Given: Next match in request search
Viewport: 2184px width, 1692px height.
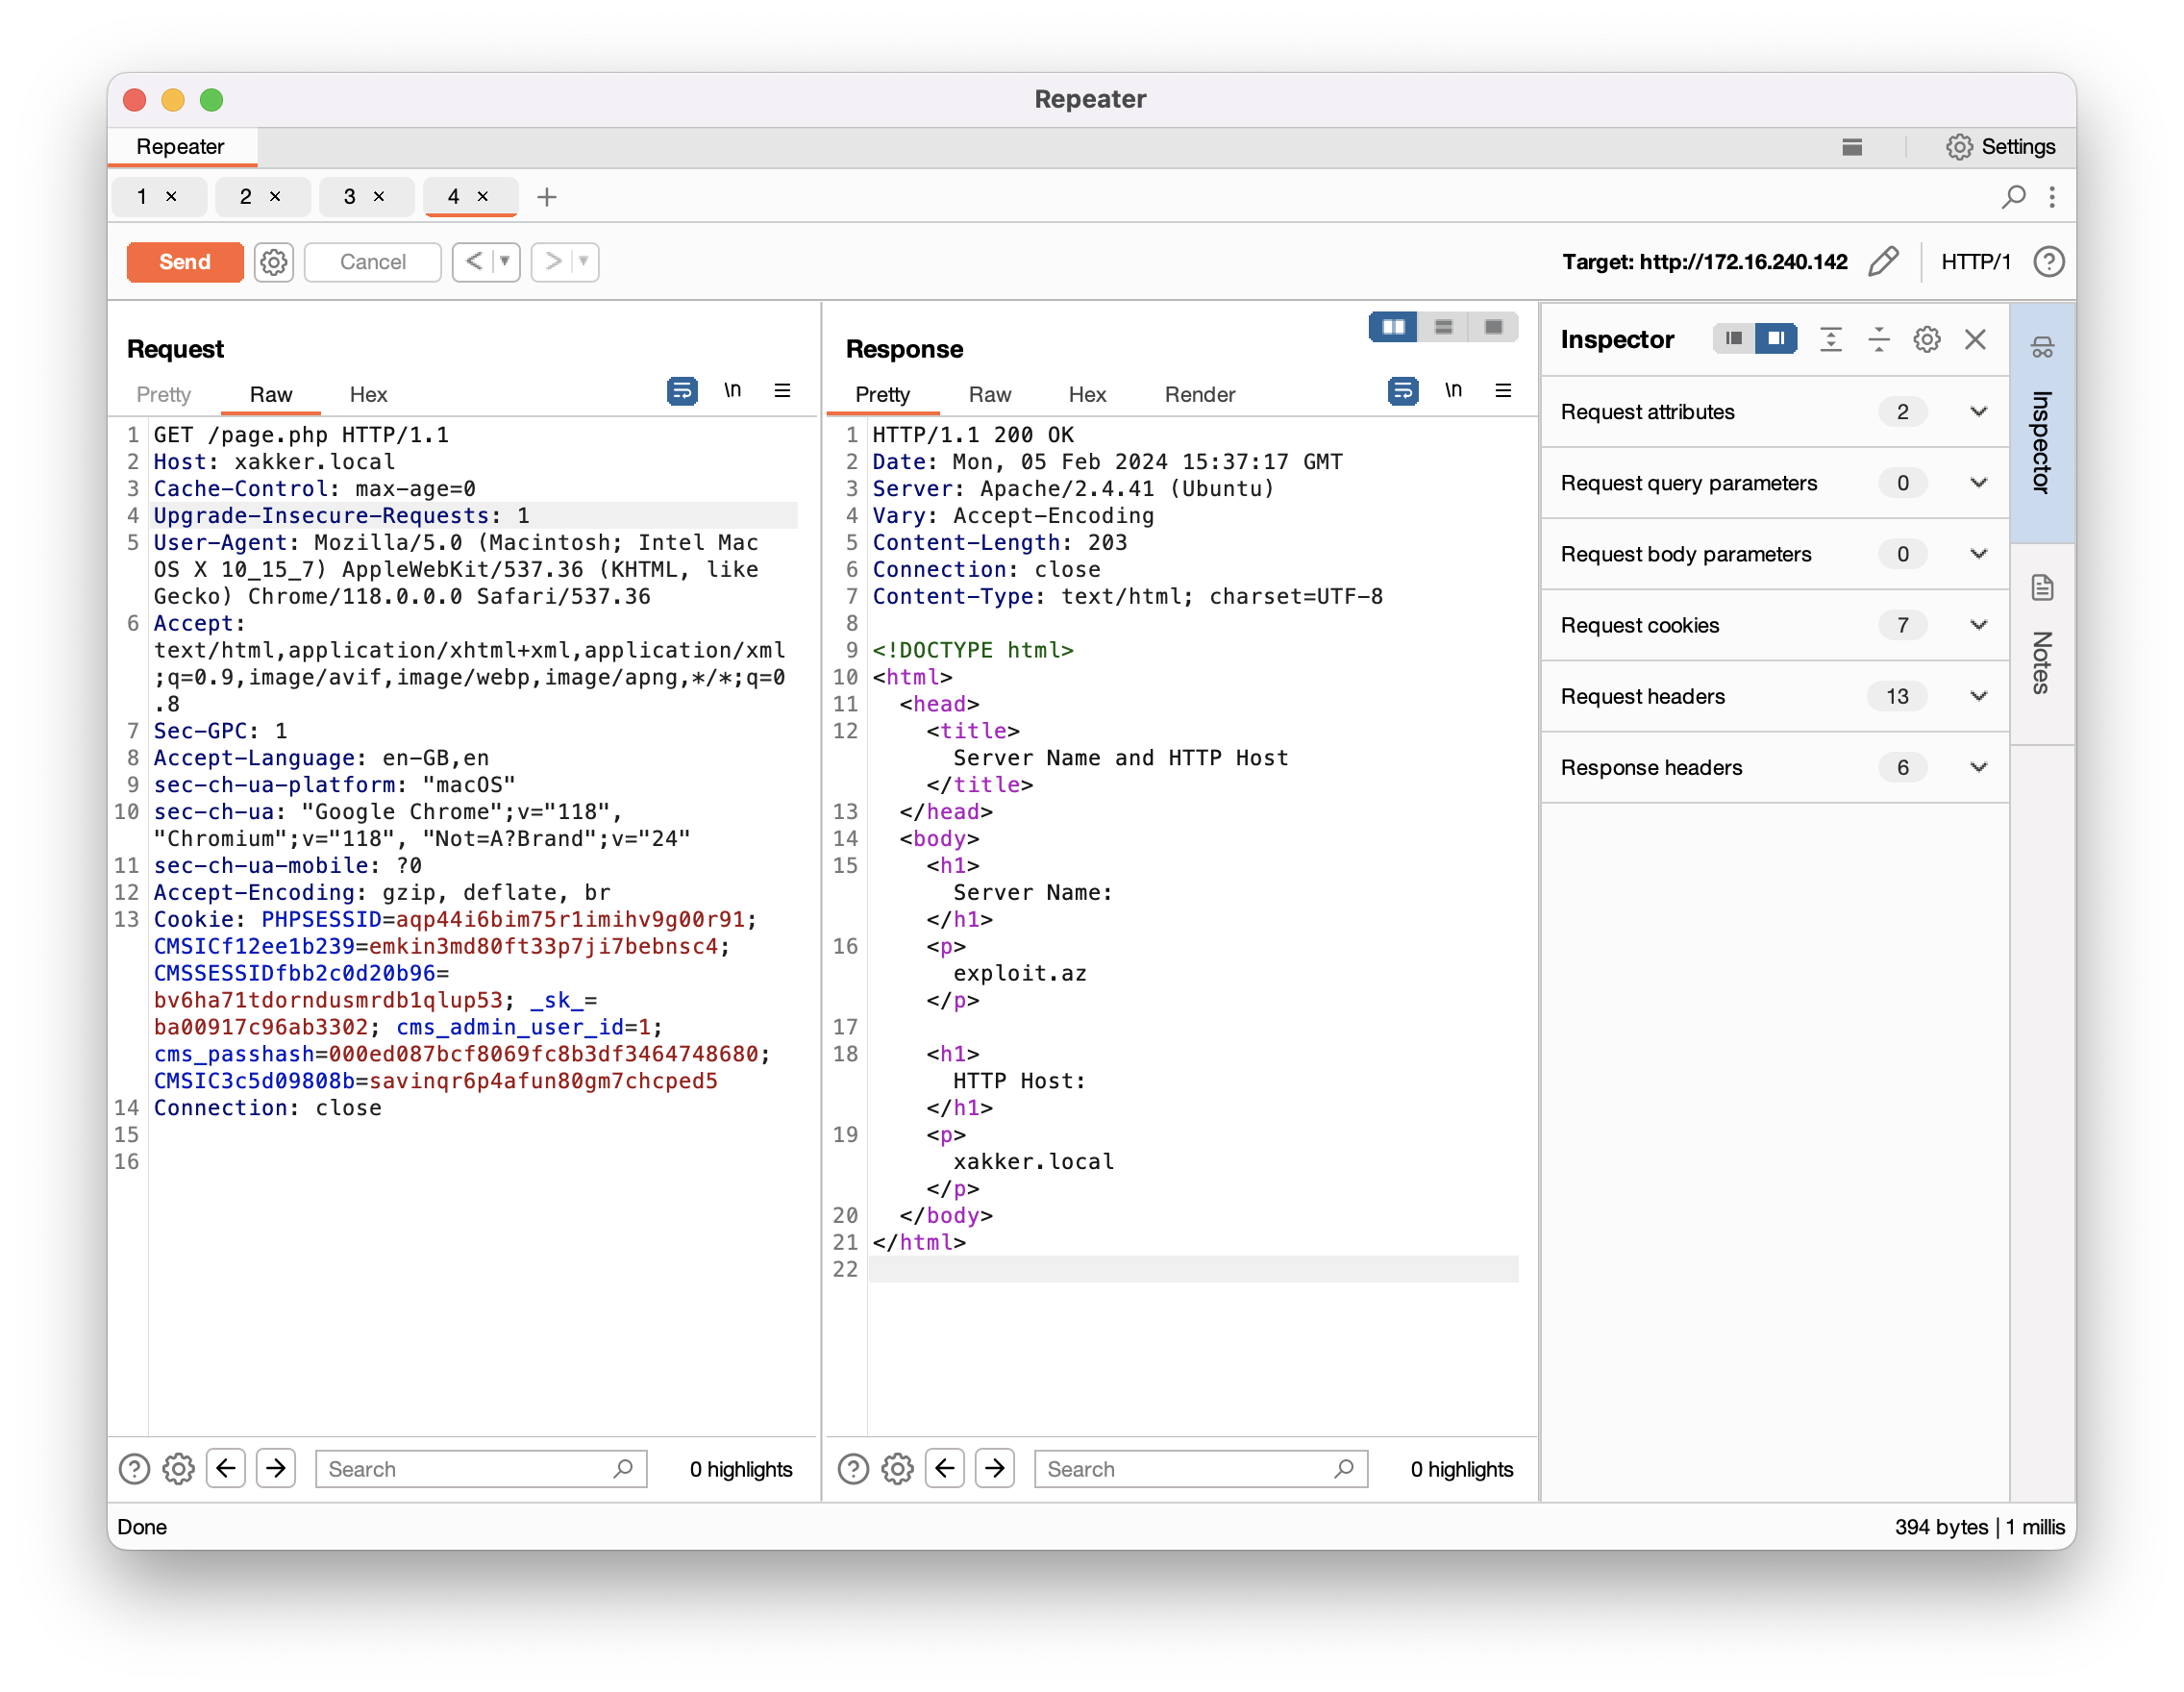Looking at the screenshot, I should point(276,1468).
